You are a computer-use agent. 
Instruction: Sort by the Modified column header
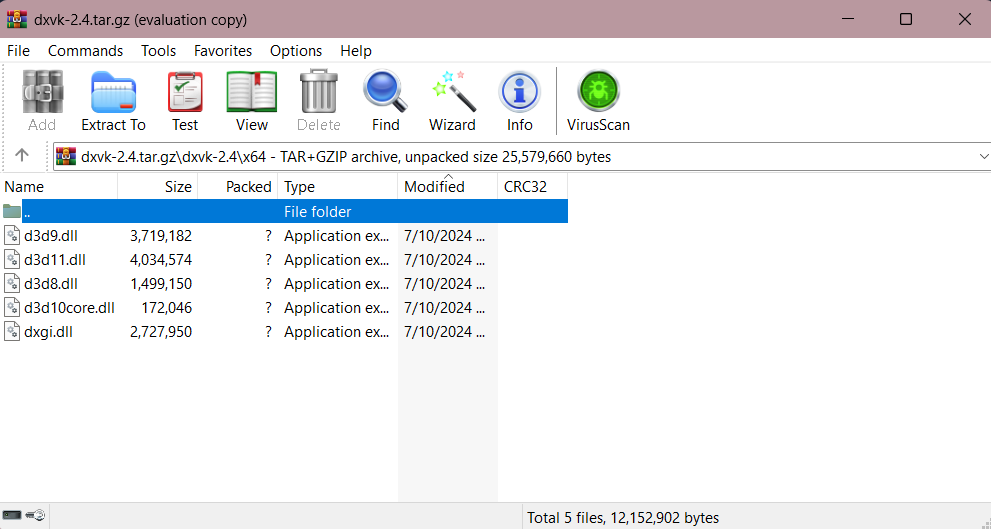pos(447,186)
